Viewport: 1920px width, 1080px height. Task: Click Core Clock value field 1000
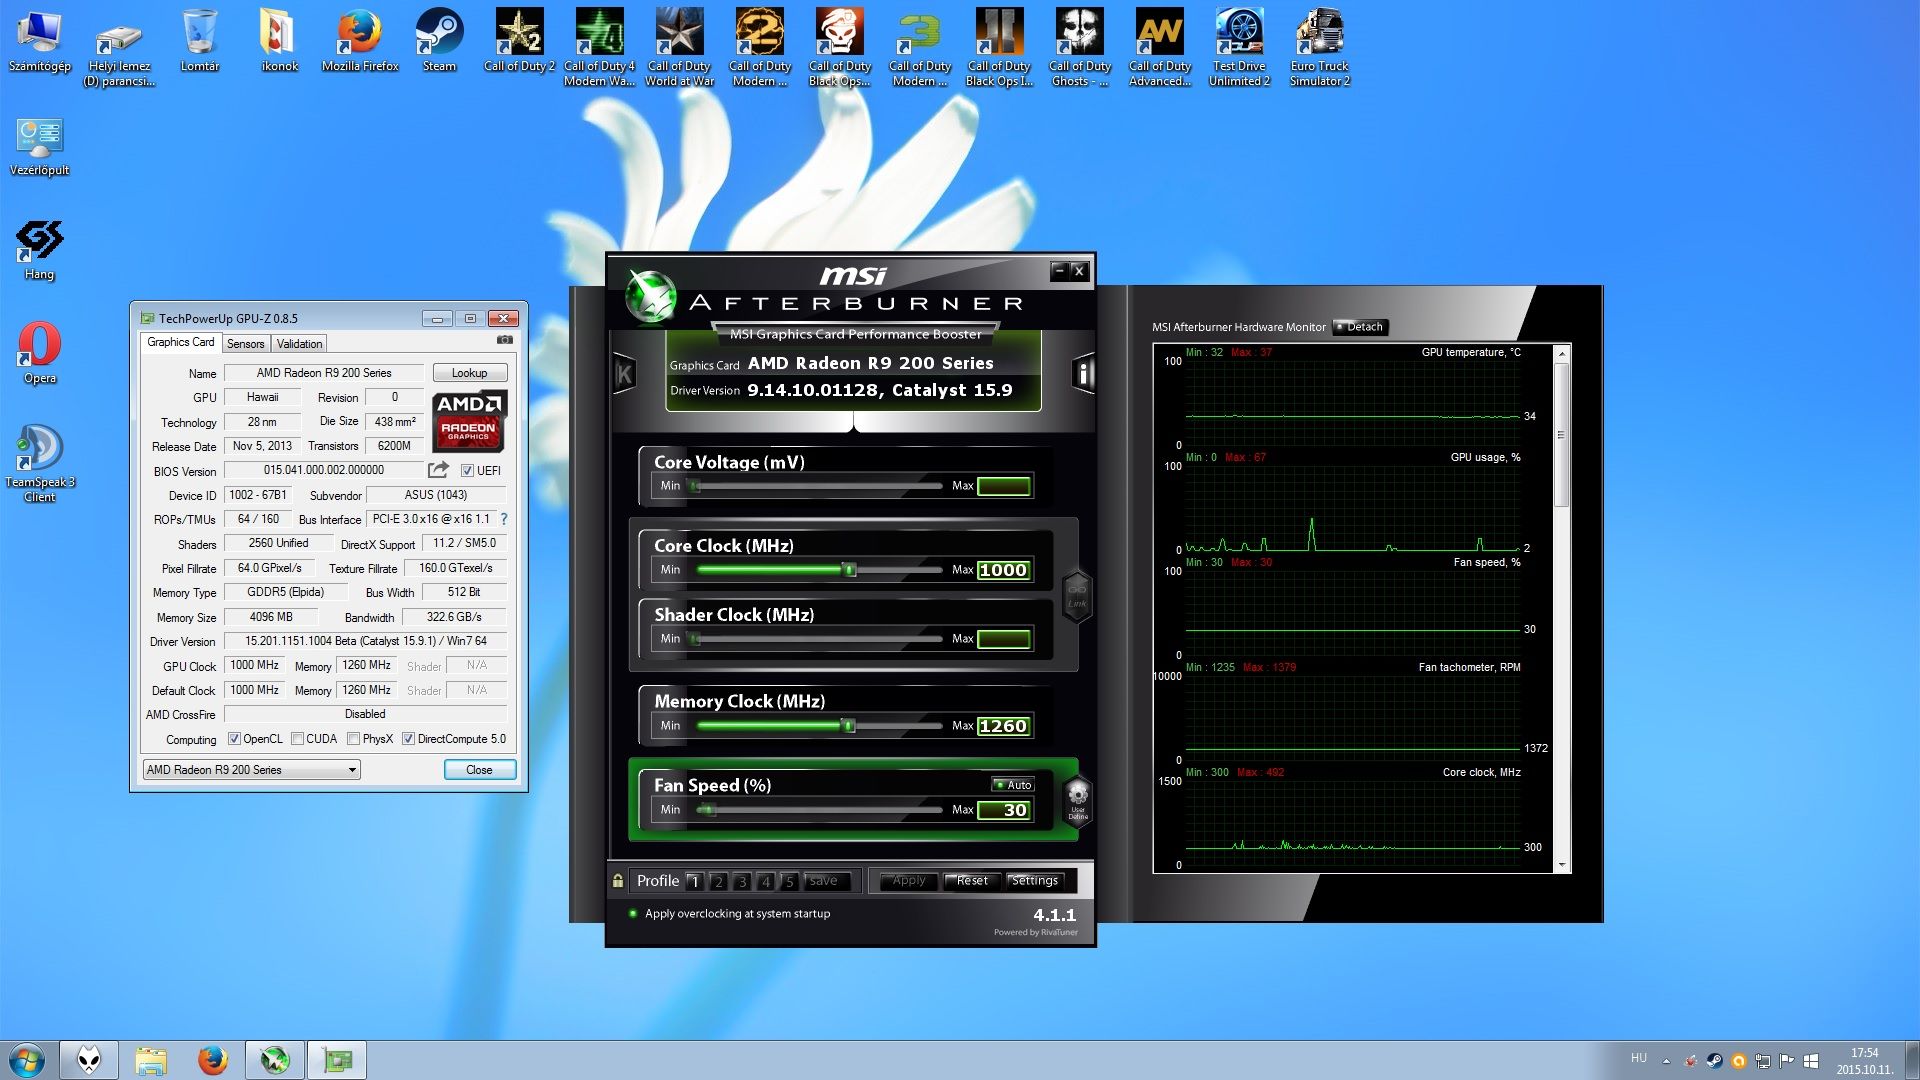coord(1003,570)
